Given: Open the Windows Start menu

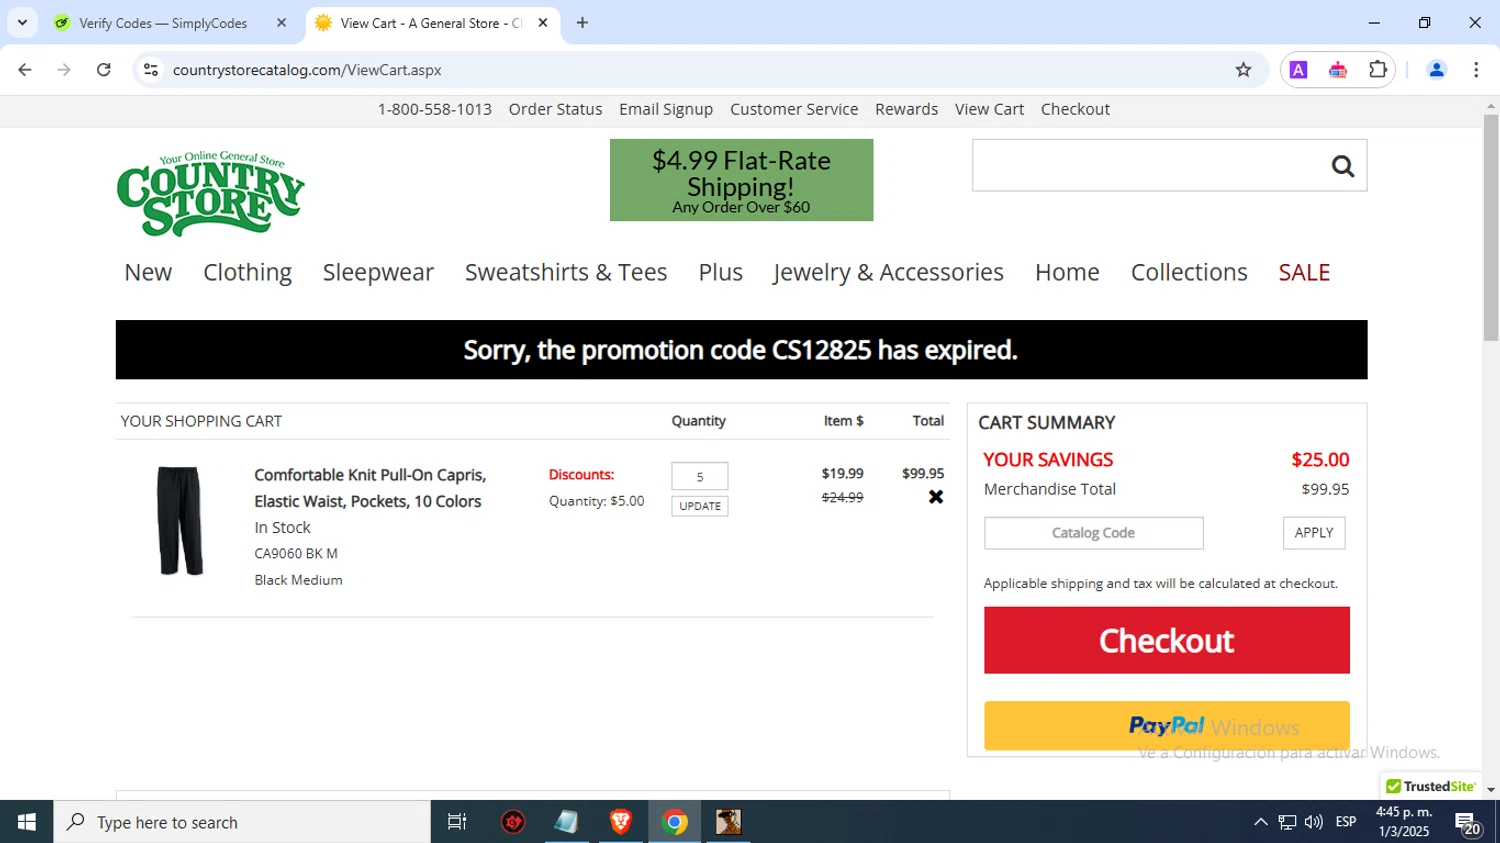Looking at the screenshot, I should tap(27, 822).
